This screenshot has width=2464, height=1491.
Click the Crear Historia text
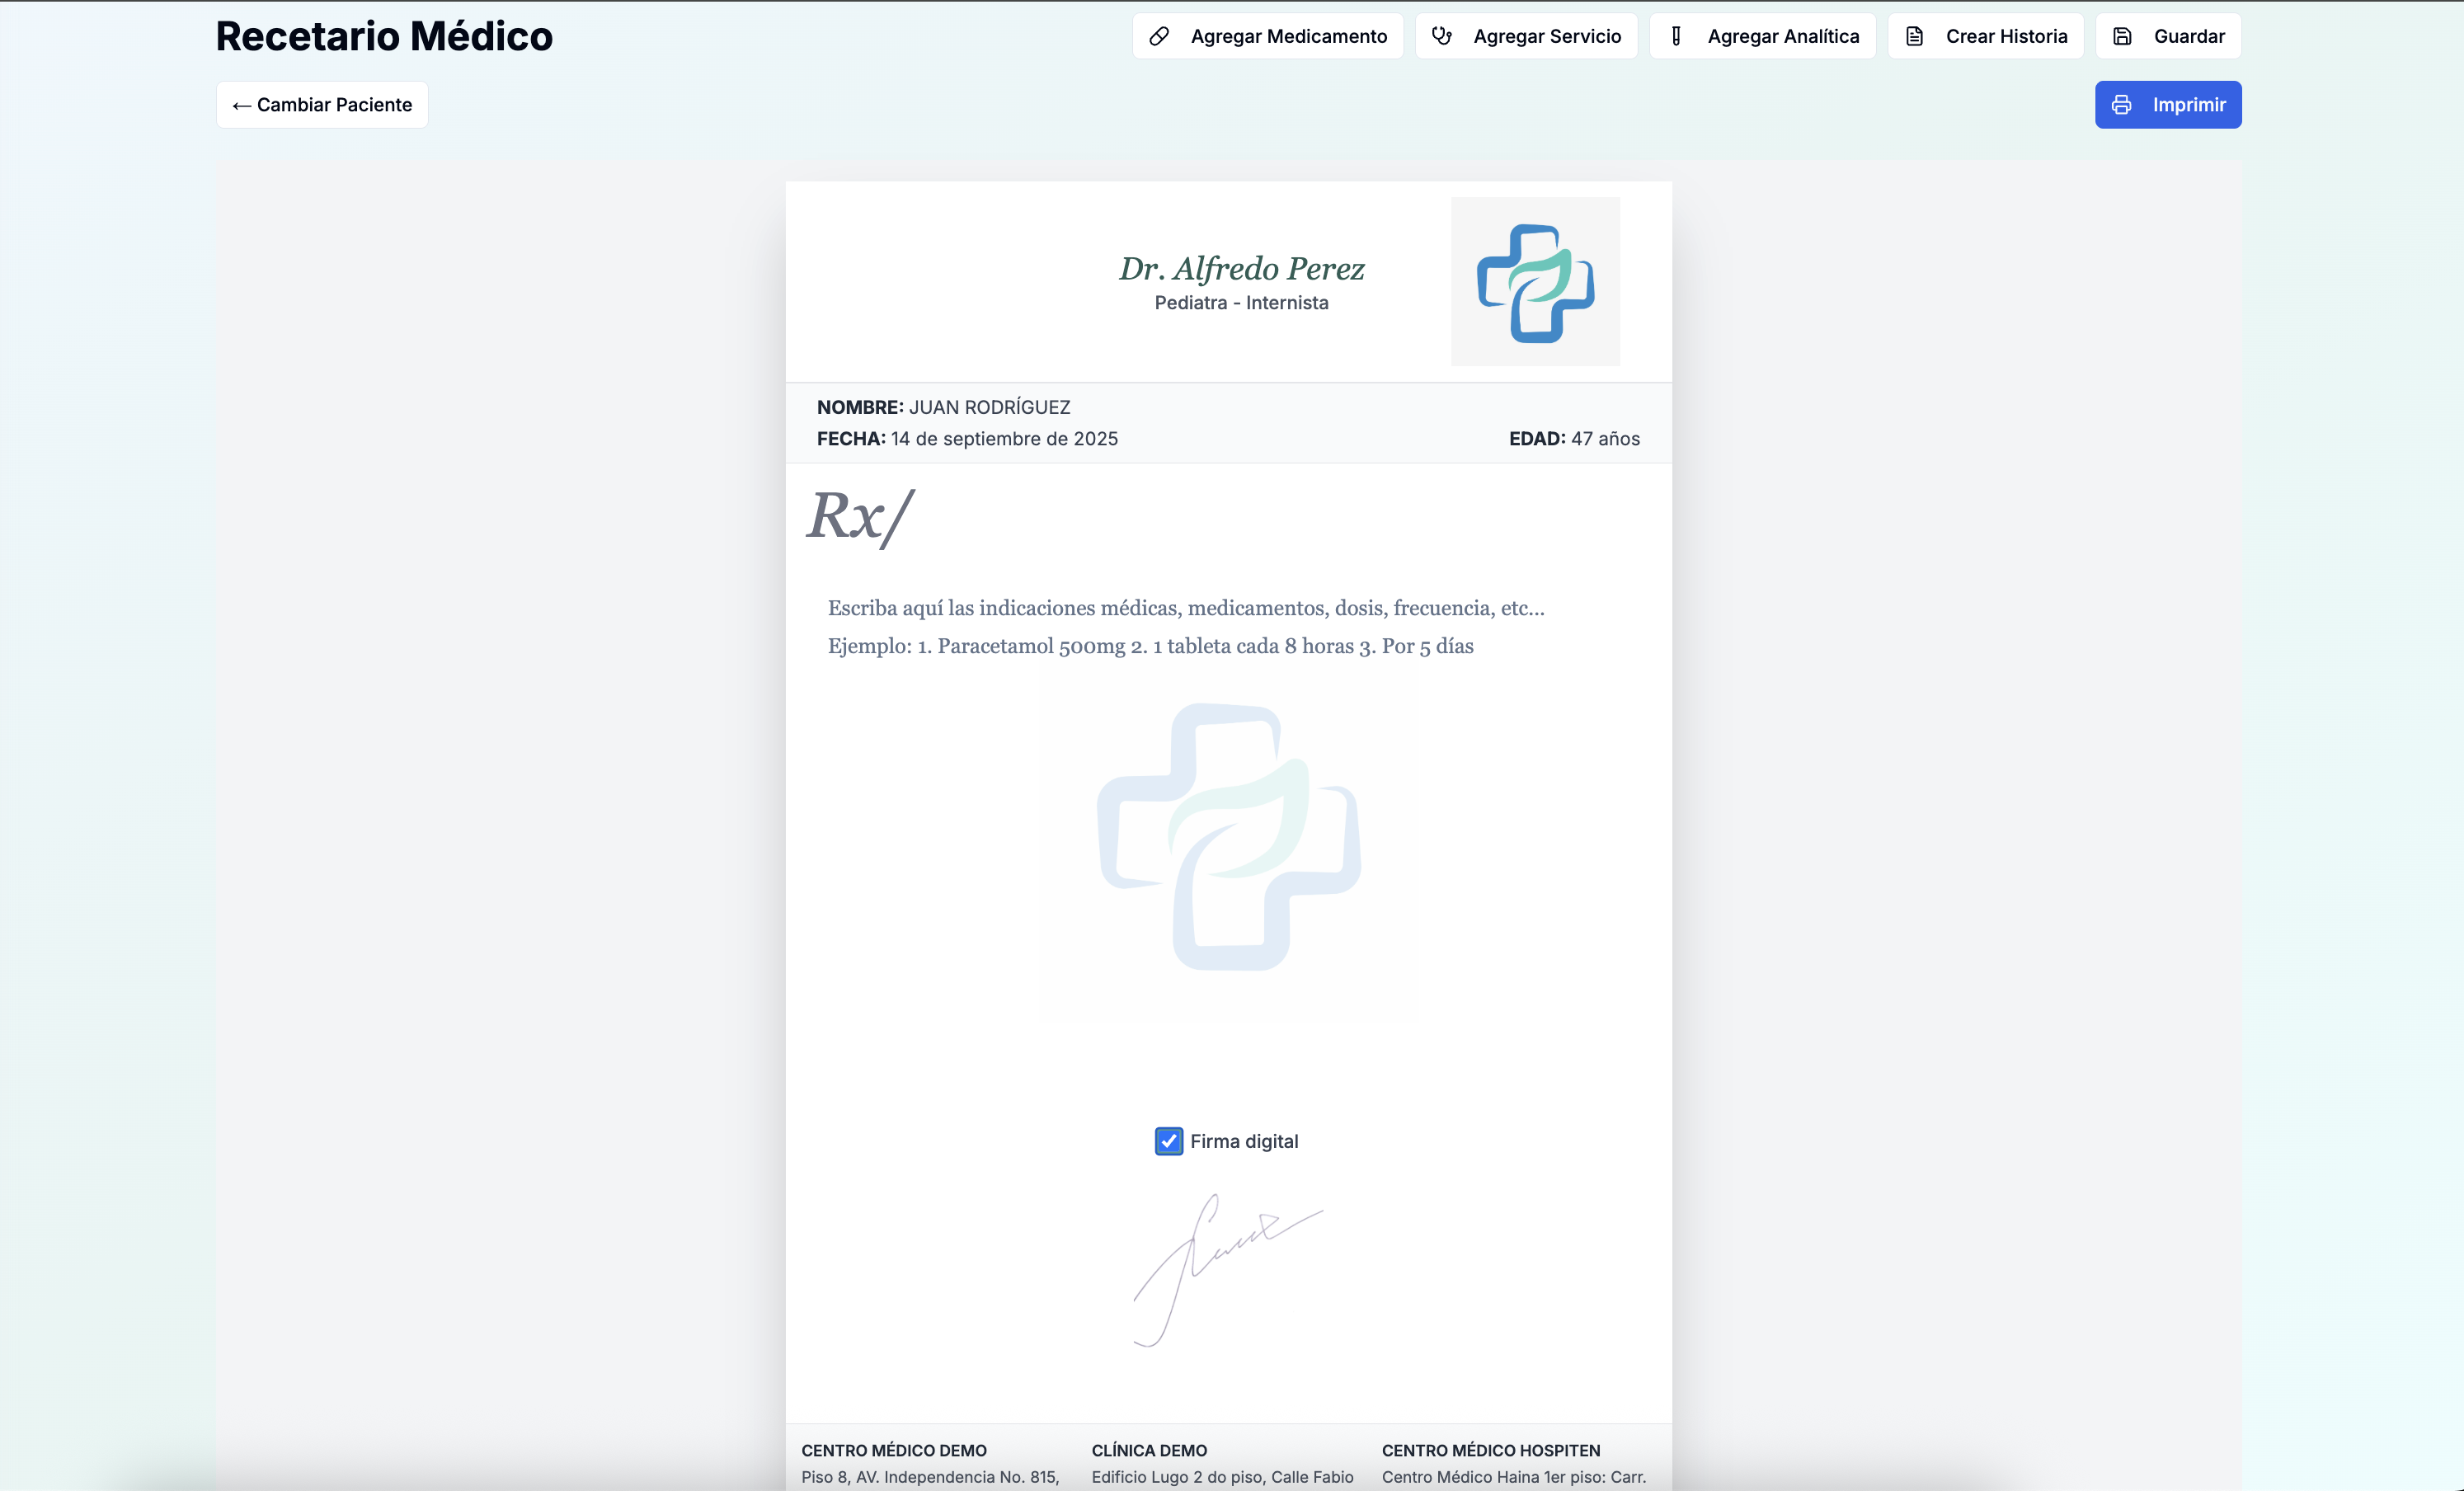click(2005, 36)
